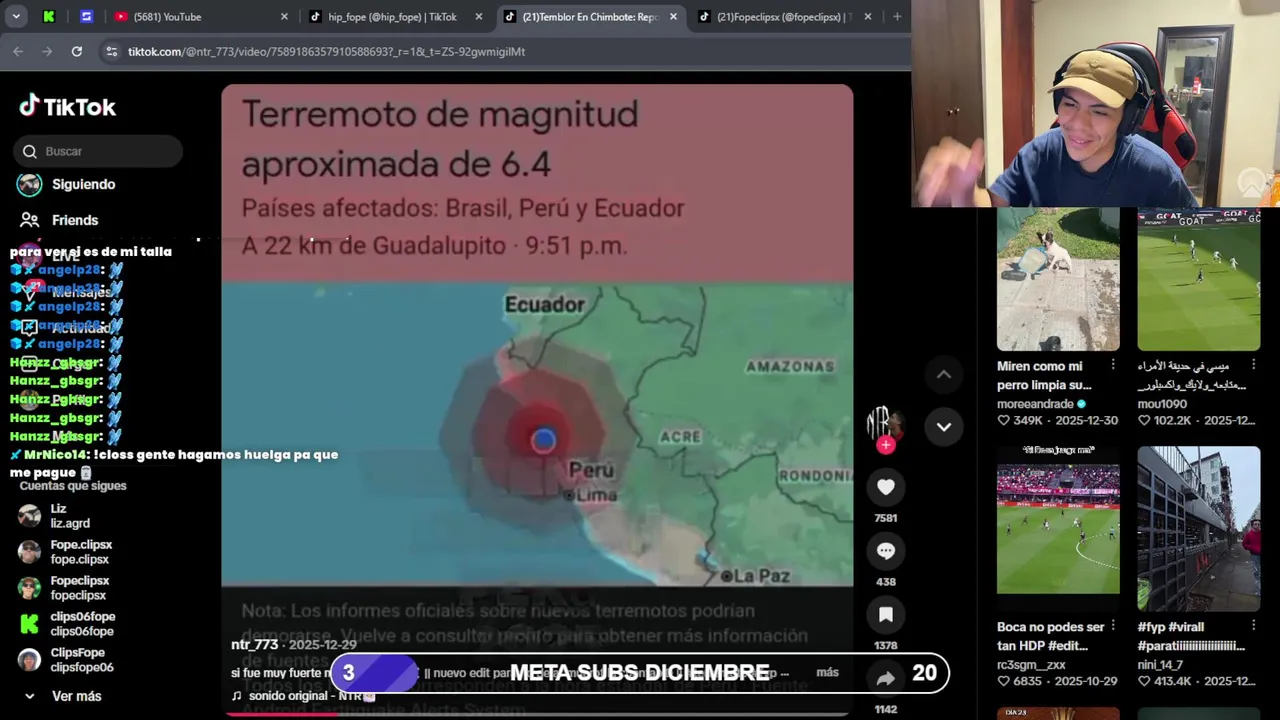Open options for #fyp #virall video

pos(1253,627)
